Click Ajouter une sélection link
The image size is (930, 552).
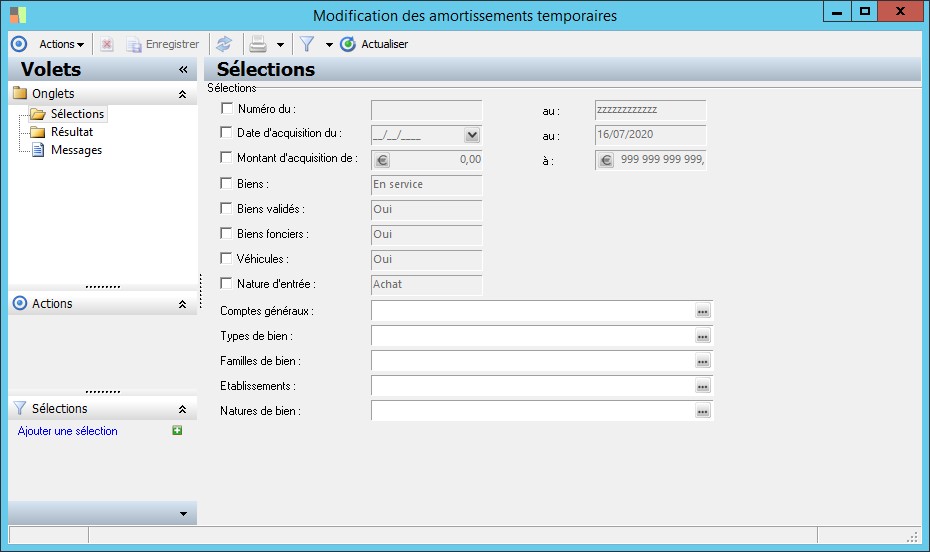68,431
